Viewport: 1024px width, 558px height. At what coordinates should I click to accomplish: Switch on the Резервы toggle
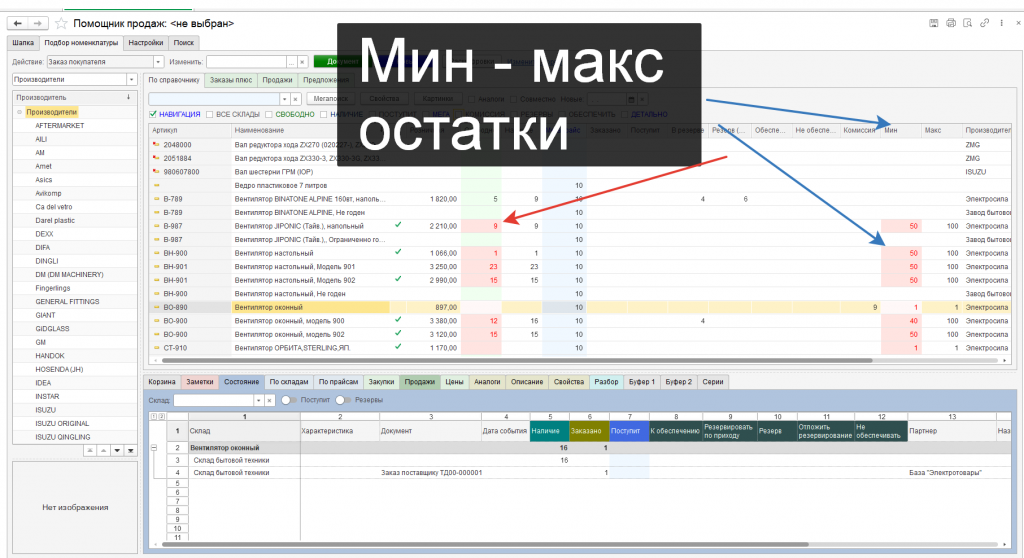(343, 400)
